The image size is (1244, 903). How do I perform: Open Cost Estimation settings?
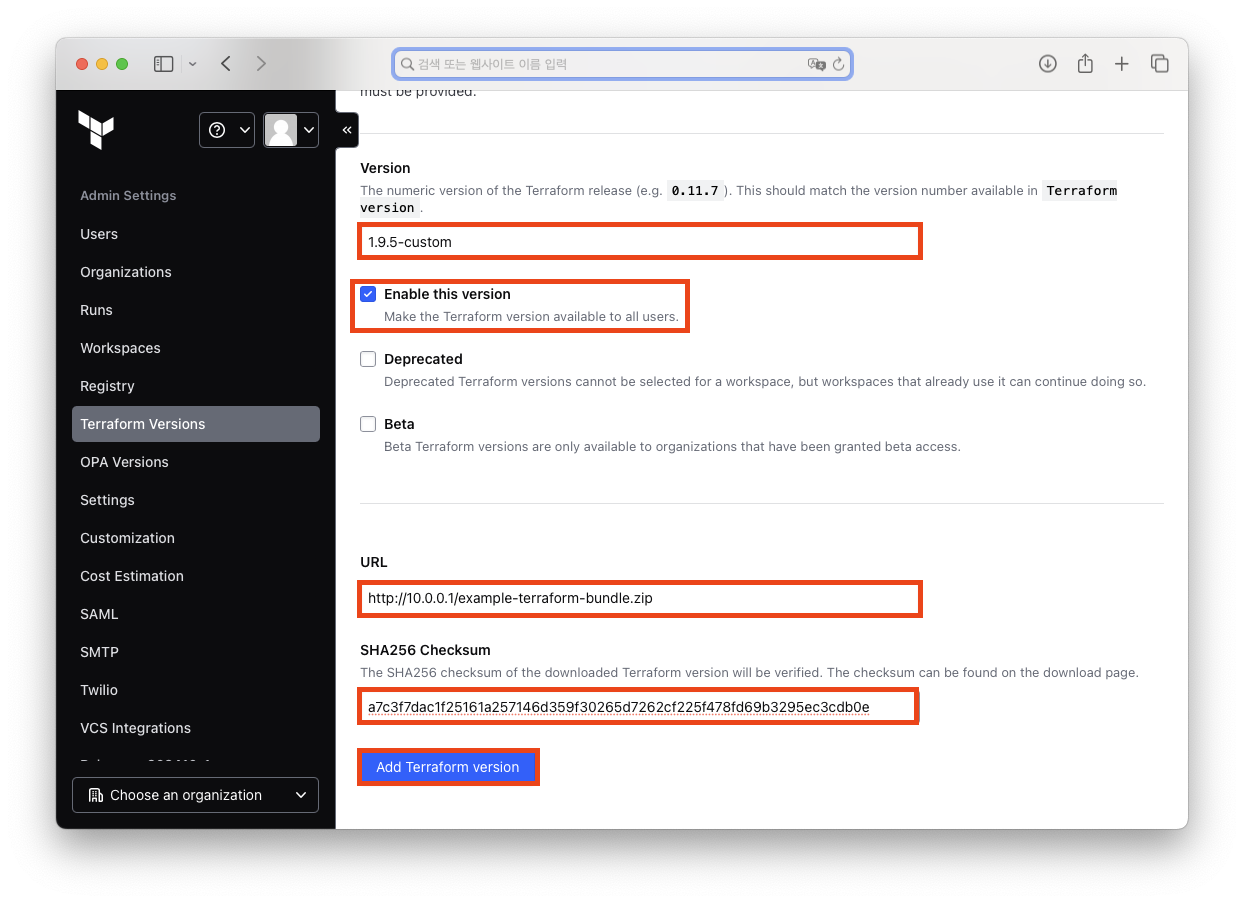(132, 576)
